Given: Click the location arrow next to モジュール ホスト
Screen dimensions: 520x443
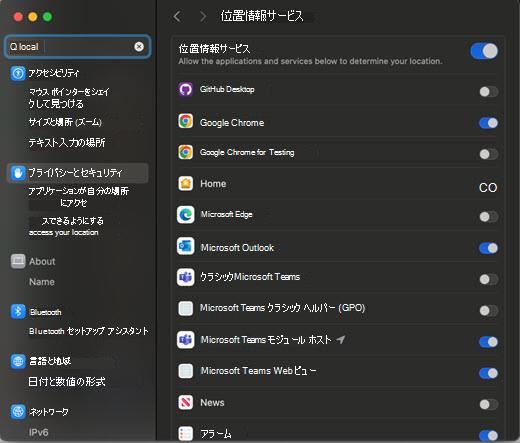Looking at the screenshot, I should (341, 340).
